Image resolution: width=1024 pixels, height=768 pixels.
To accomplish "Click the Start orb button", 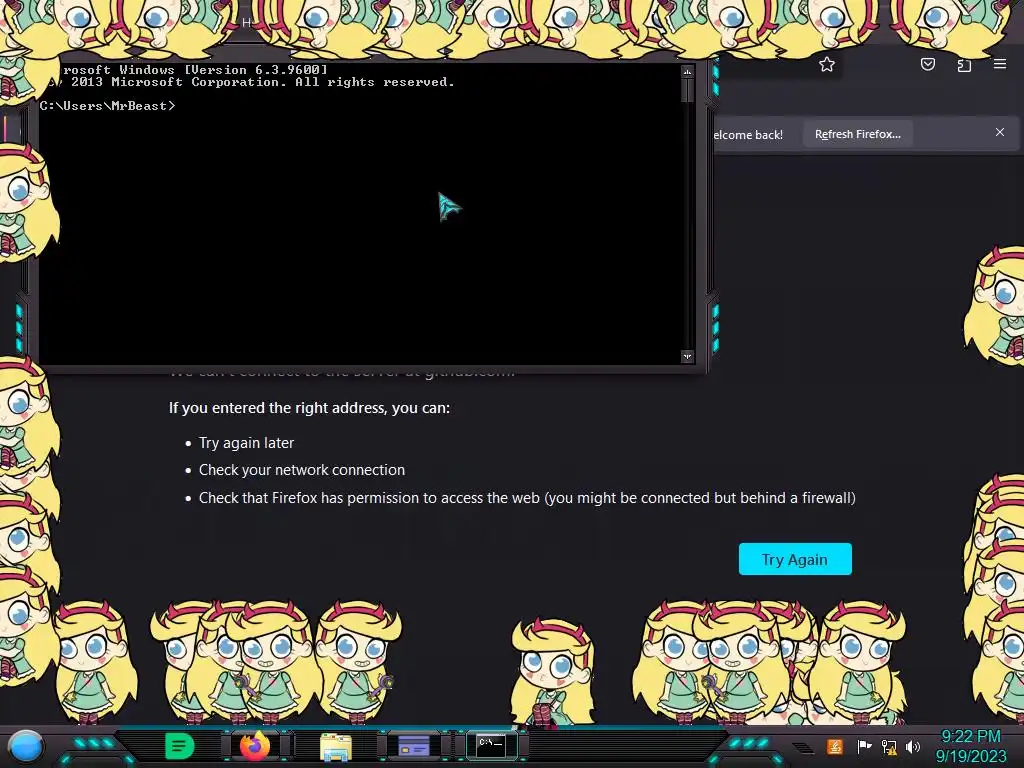I will click(x=25, y=746).
